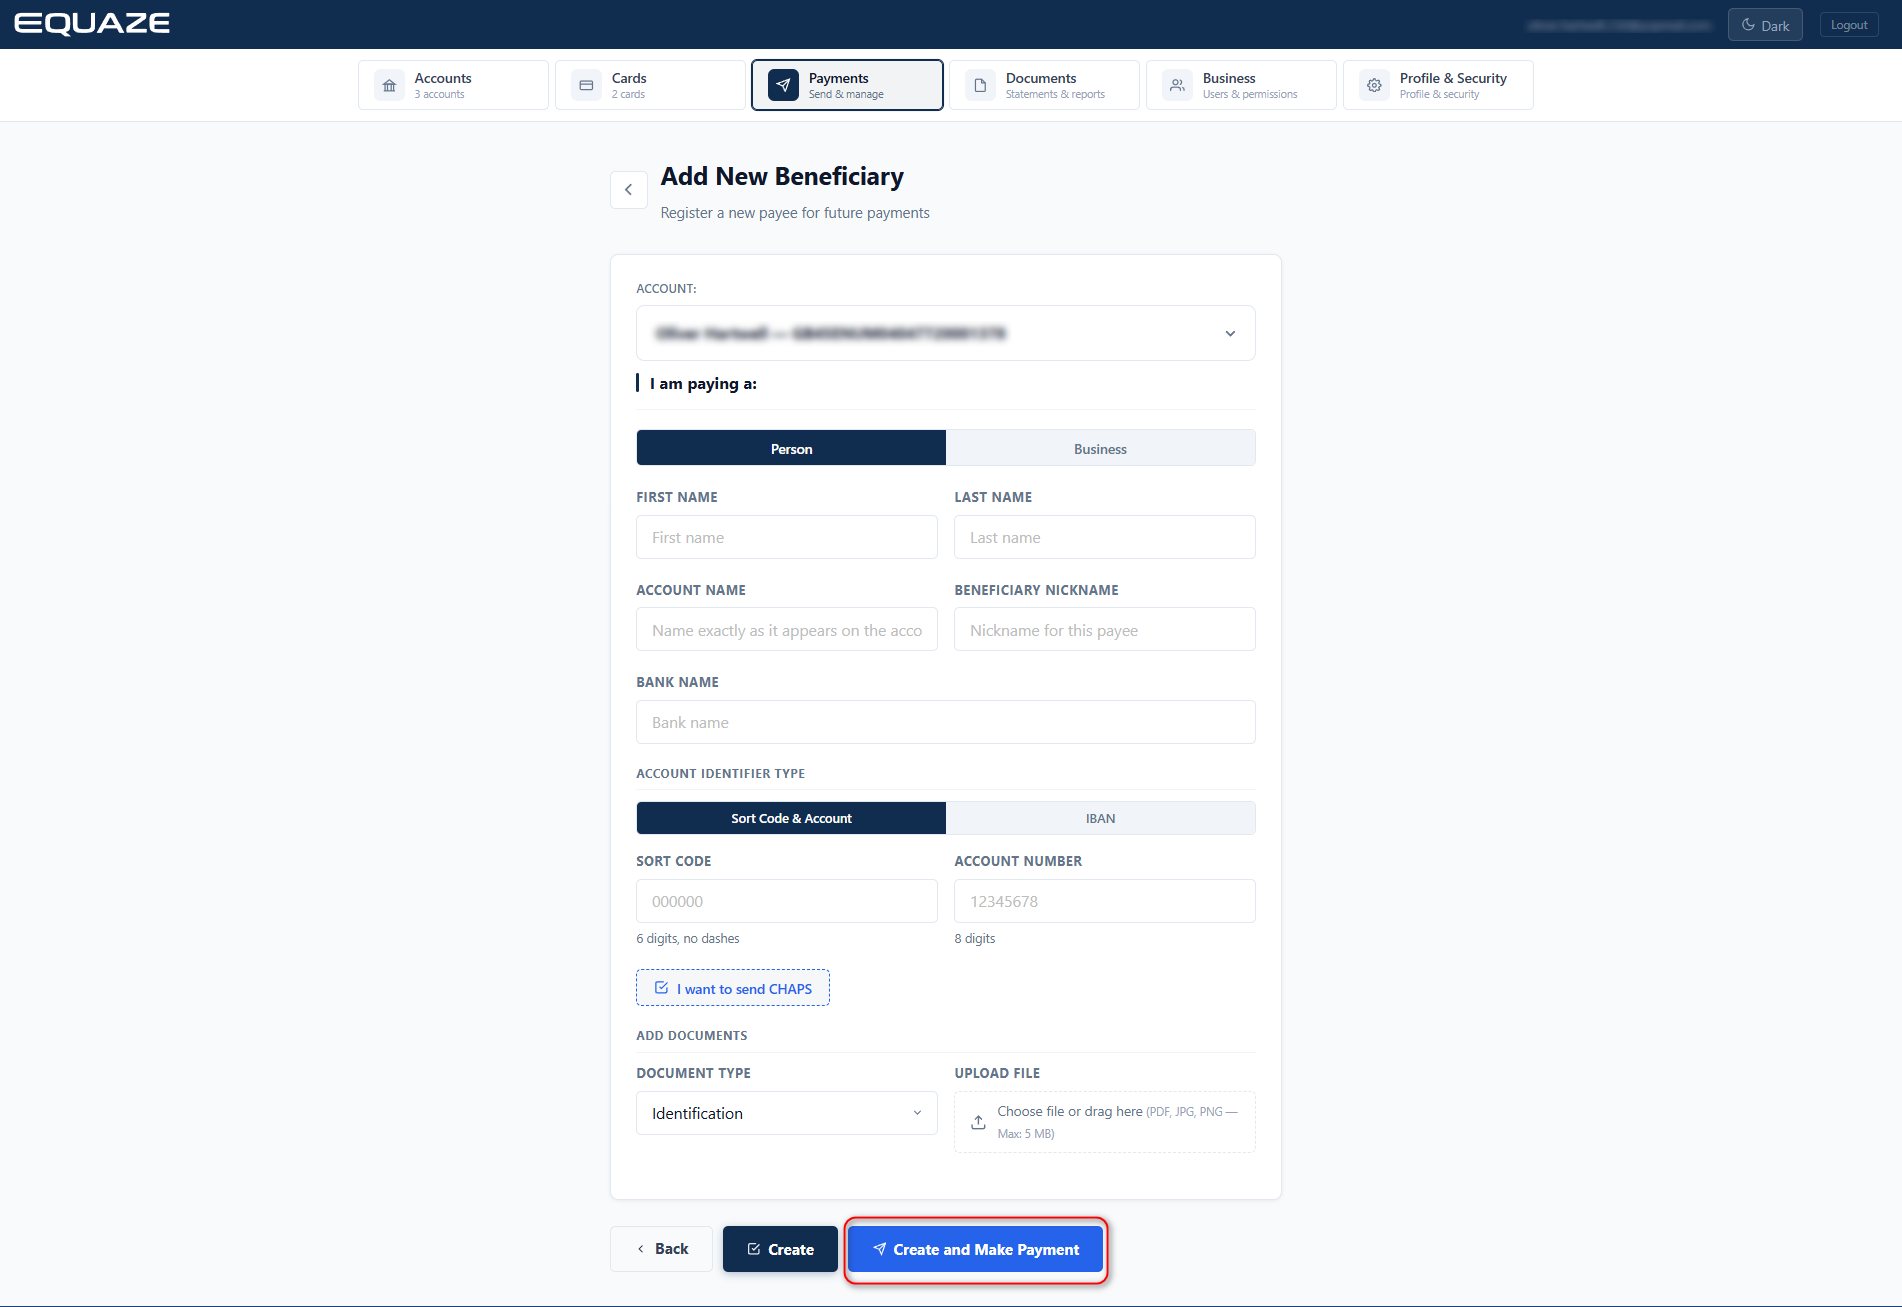
Task: Click the gear icon in Profile & Security
Action: pos(1374,85)
